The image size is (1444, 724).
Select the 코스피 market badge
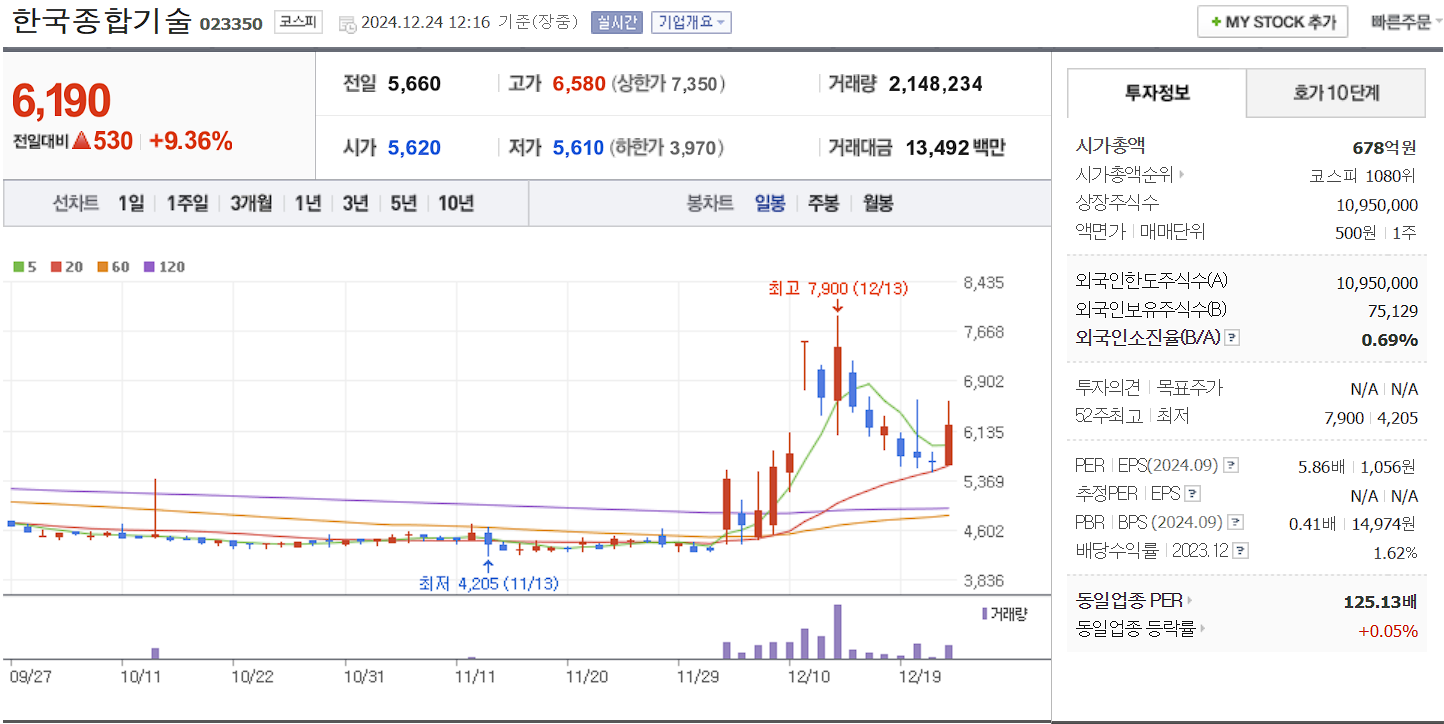[297, 22]
